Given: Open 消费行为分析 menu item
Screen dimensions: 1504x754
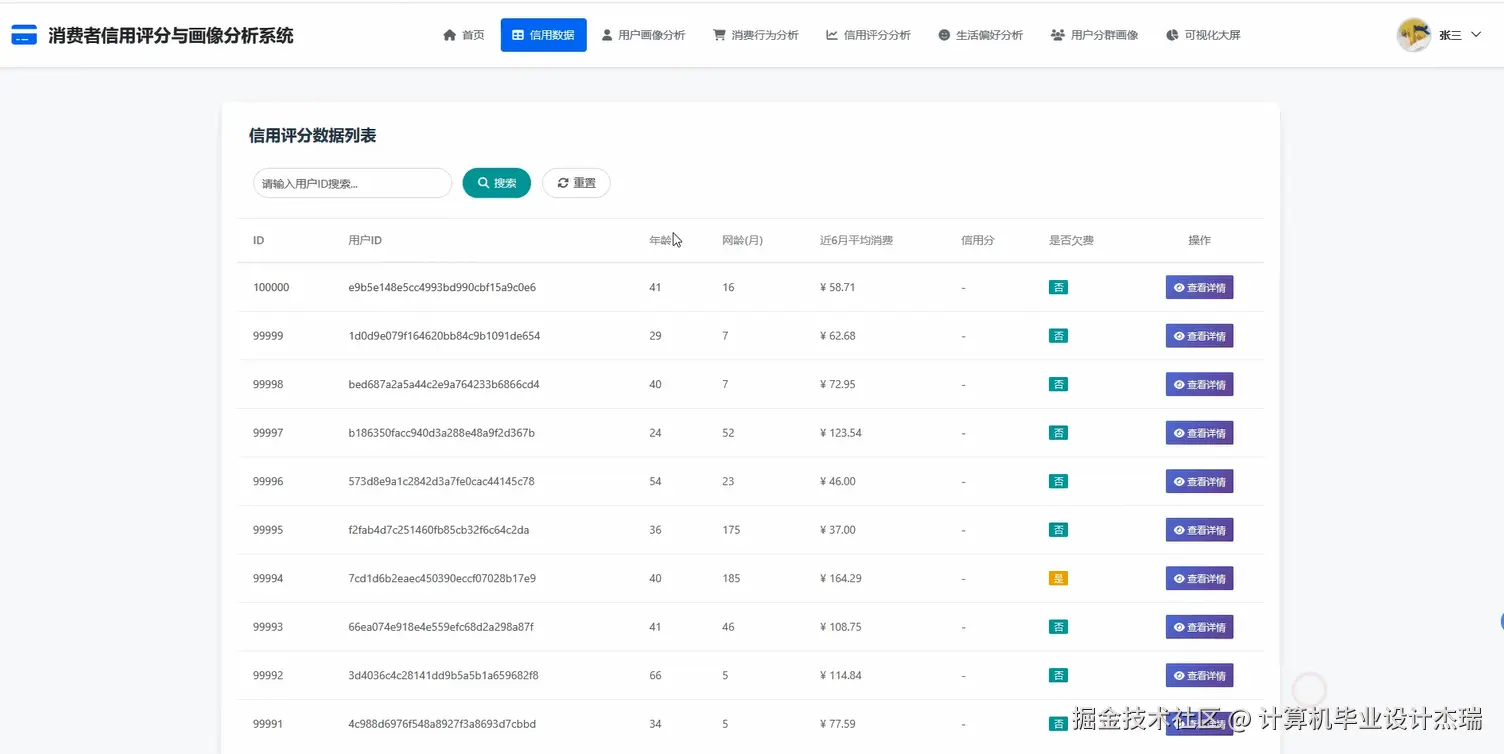Looking at the screenshot, I should pos(755,35).
